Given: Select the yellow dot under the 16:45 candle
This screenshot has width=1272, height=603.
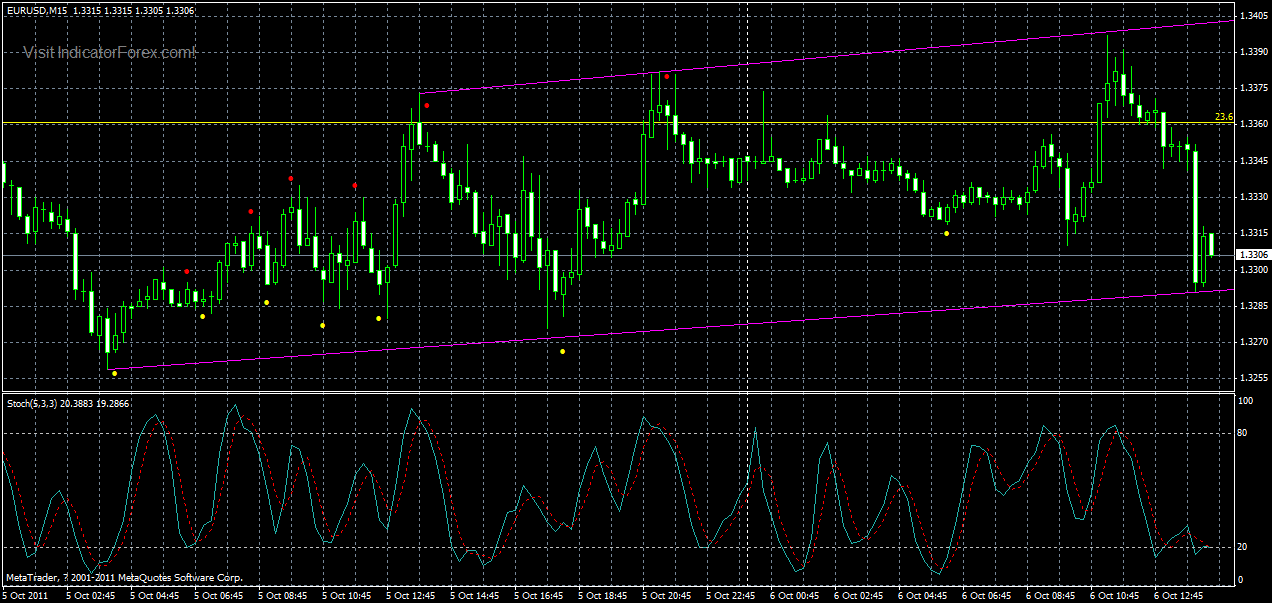Looking at the screenshot, I should point(563,350).
